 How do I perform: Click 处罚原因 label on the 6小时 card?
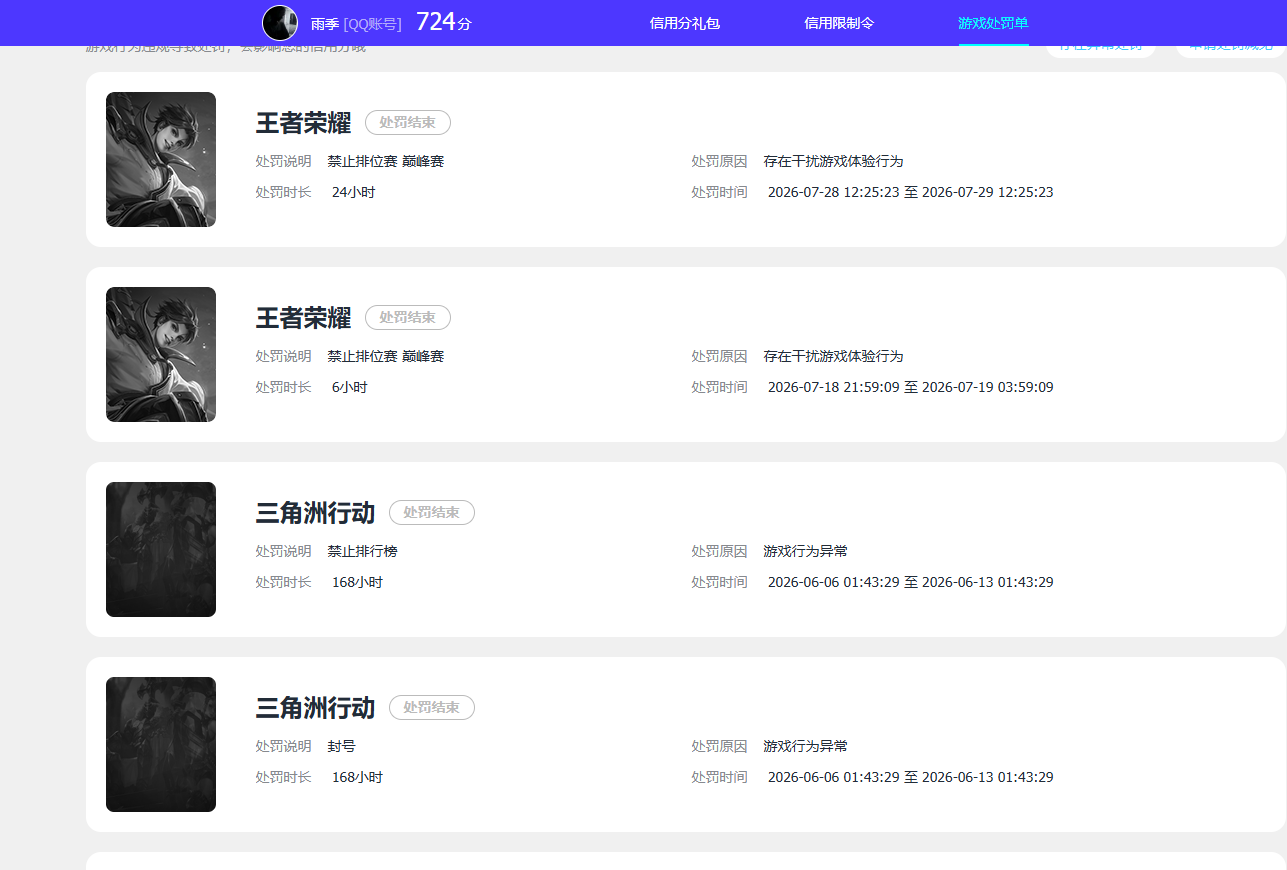(719, 356)
